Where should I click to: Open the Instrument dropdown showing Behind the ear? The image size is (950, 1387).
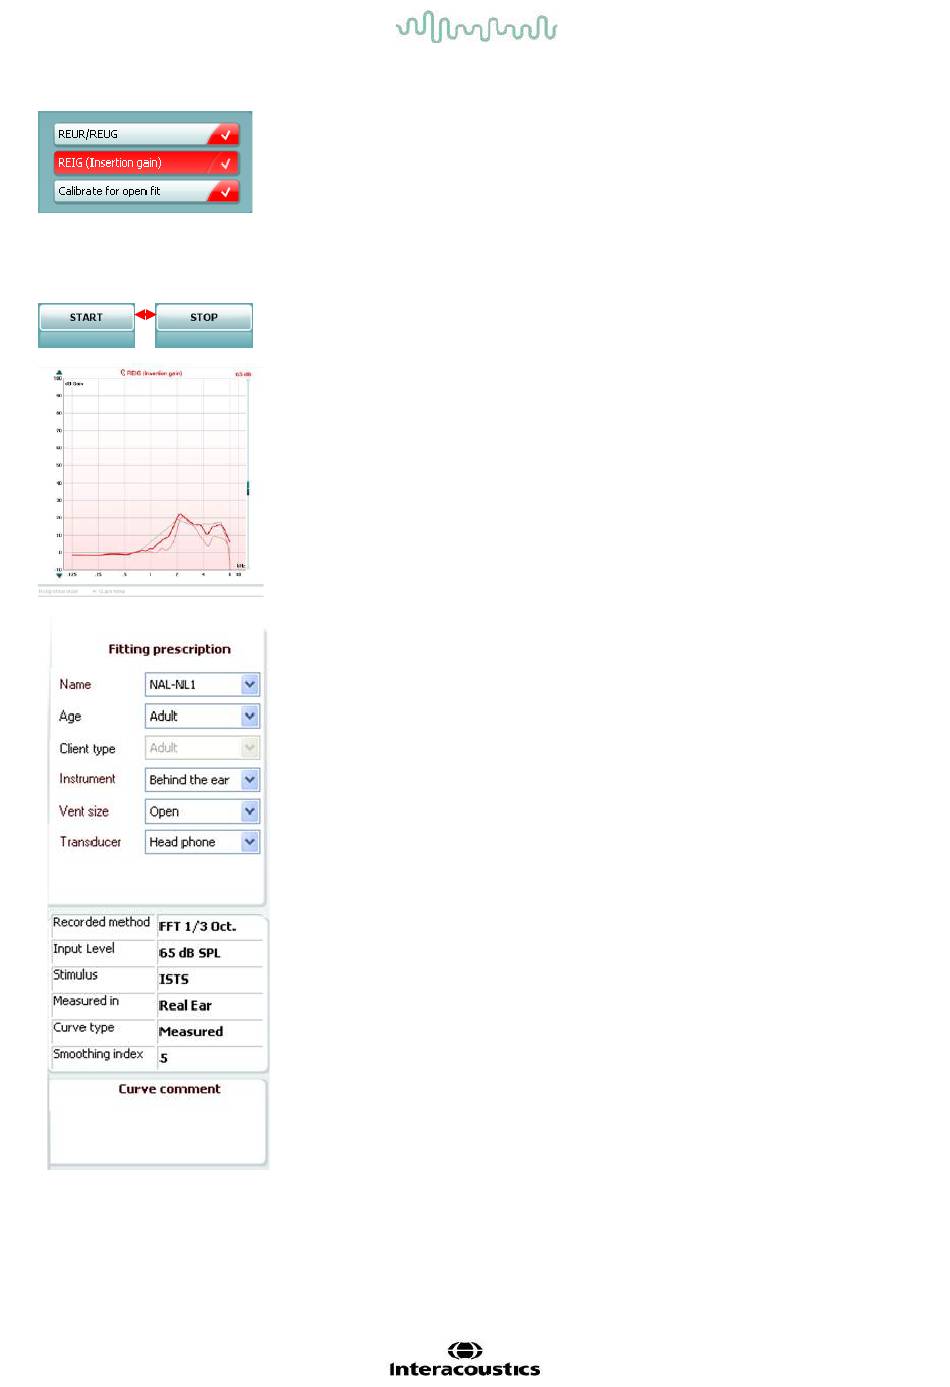(202, 779)
